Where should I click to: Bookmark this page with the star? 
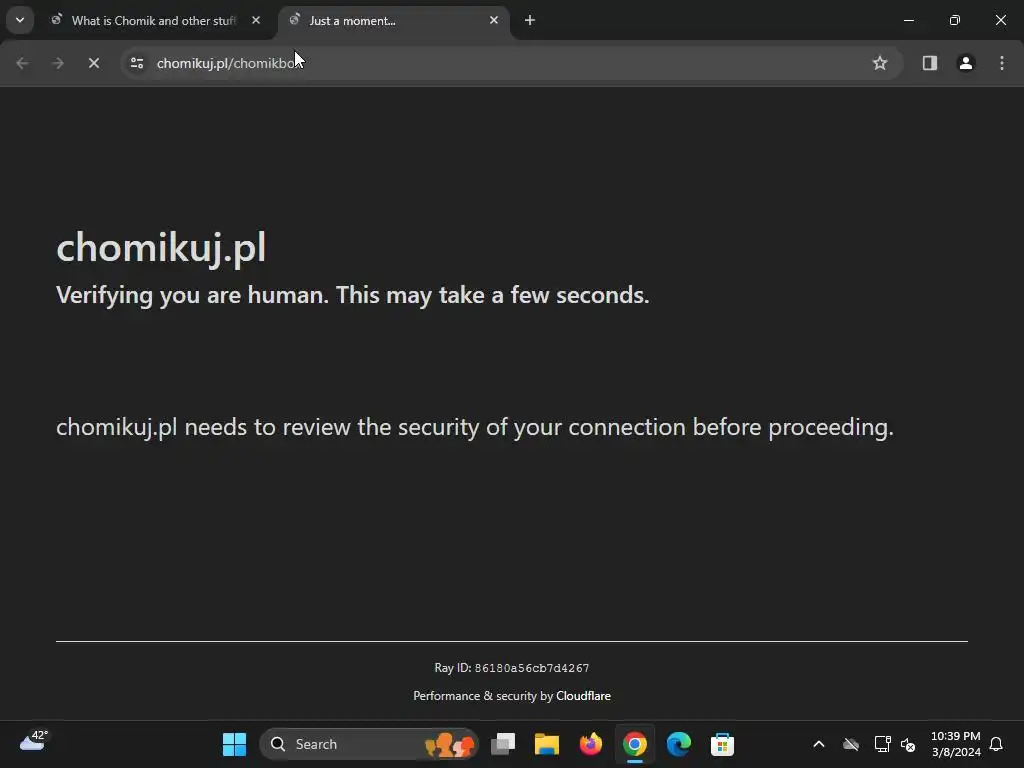(880, 63)
